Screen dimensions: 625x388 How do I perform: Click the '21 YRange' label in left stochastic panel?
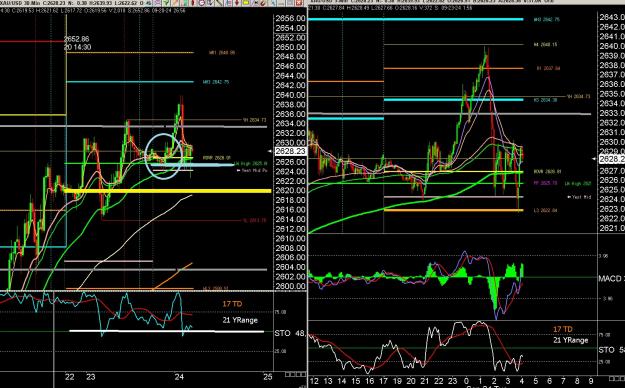240,320
